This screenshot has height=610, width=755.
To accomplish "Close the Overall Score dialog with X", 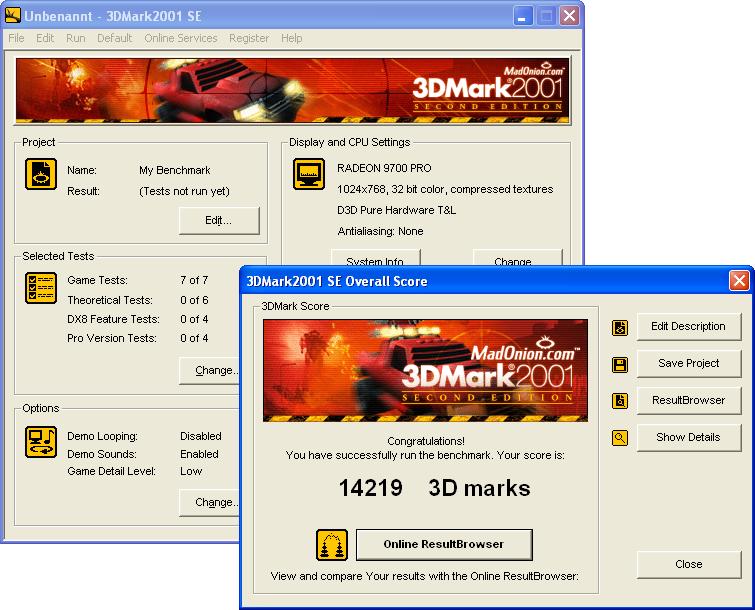I will [x=740, y=280].
